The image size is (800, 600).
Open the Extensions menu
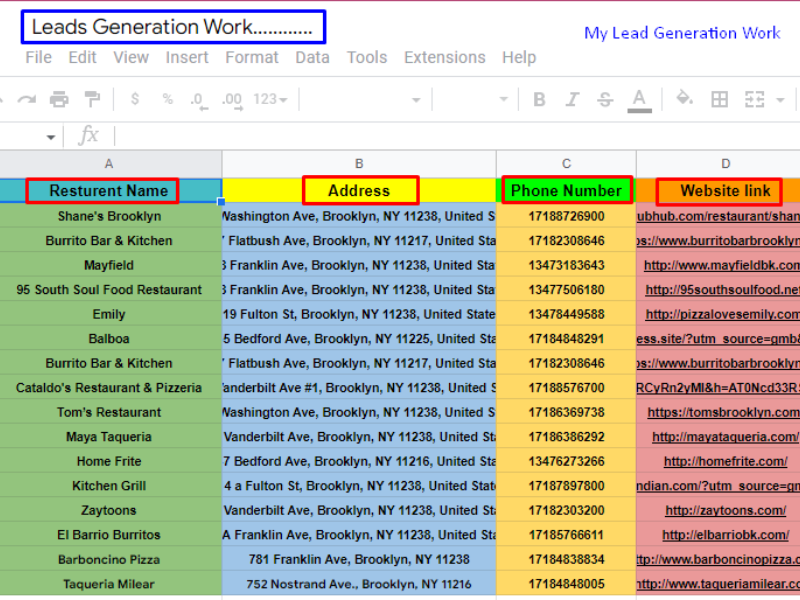444,57
